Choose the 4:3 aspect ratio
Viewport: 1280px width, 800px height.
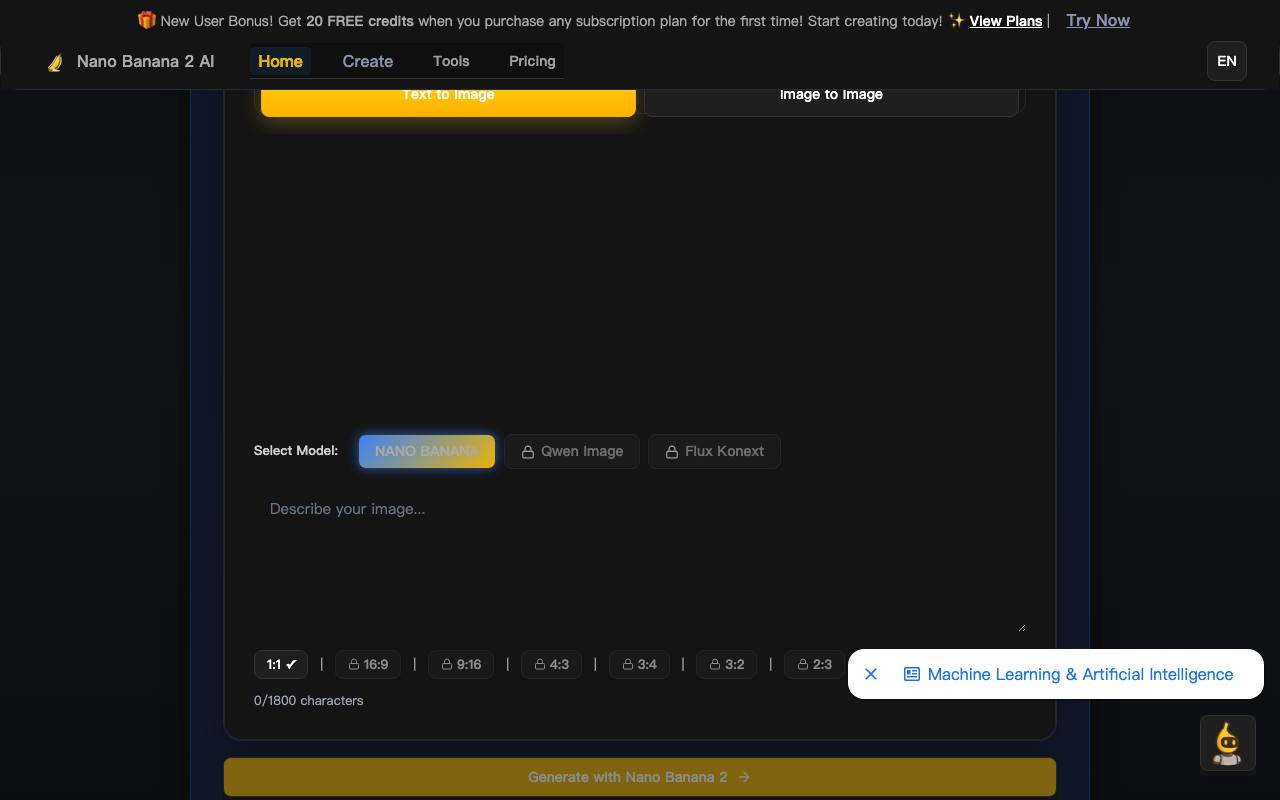(x=551, y=664)
